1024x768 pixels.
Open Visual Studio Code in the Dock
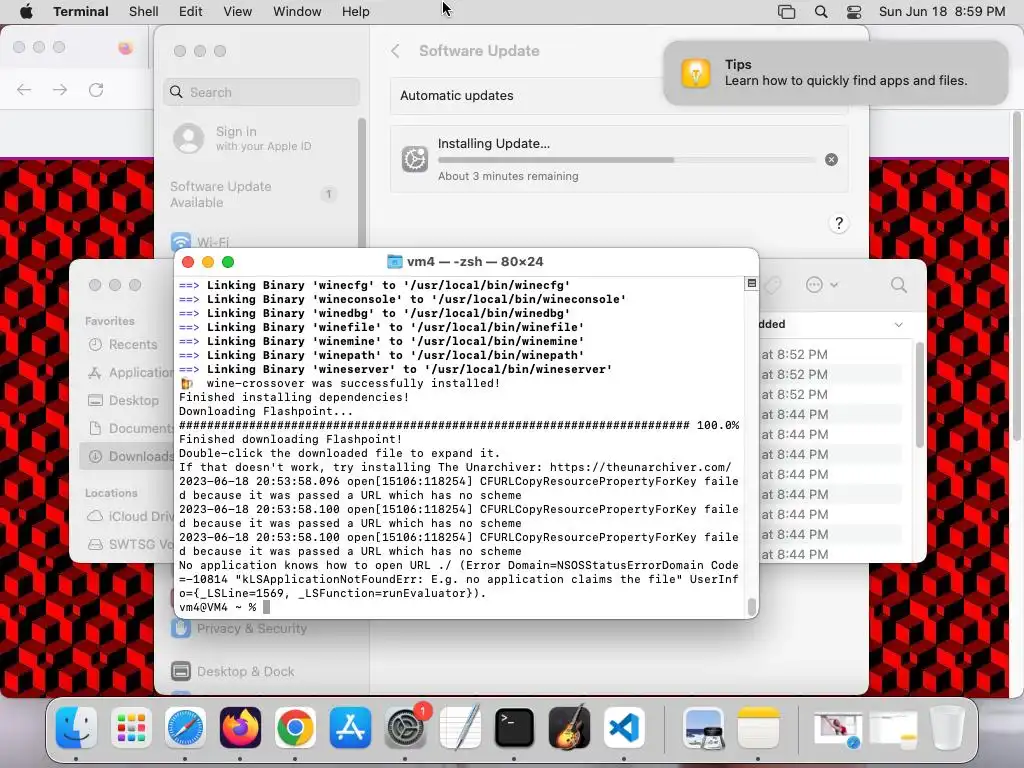(624, 728)
